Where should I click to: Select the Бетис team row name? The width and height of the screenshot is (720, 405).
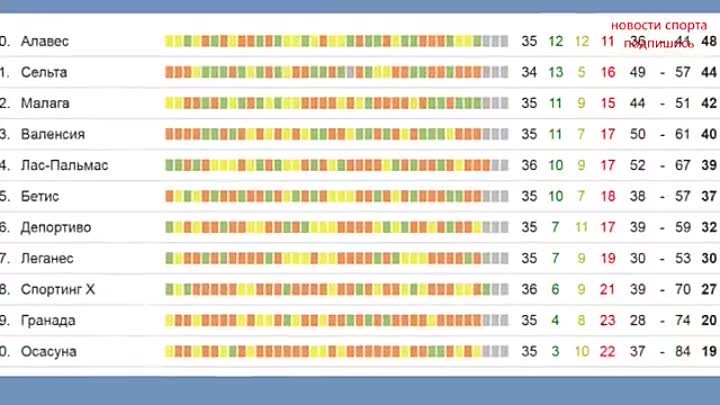40,196
